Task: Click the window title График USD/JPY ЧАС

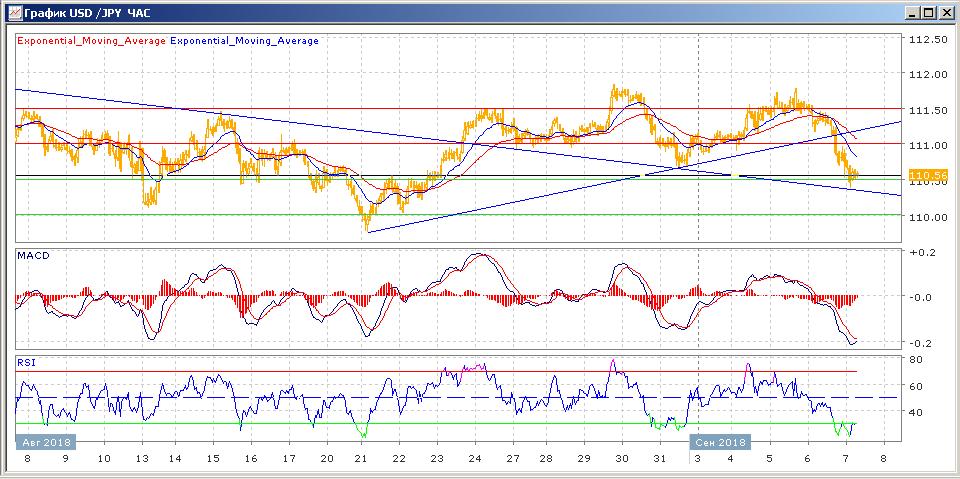Action: [89, 12]
